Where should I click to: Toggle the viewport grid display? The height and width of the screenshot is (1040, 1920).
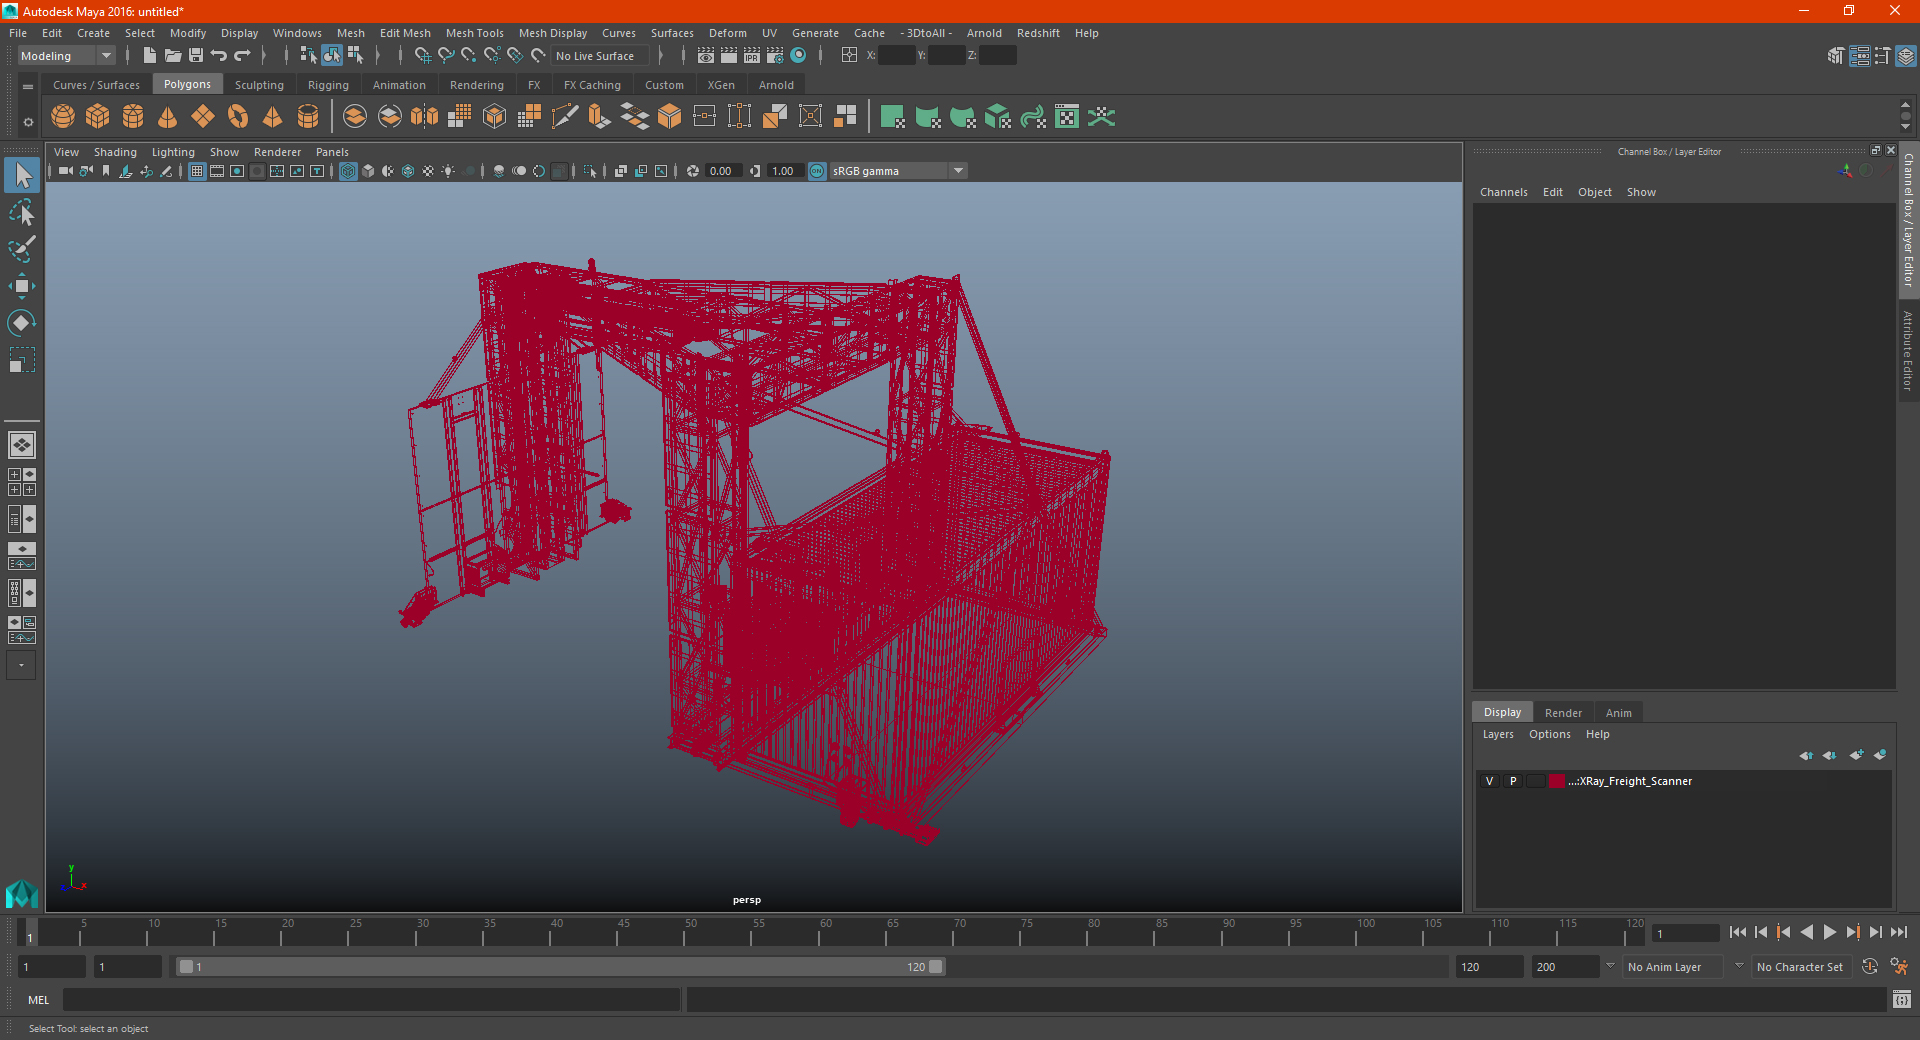point(197,171)
